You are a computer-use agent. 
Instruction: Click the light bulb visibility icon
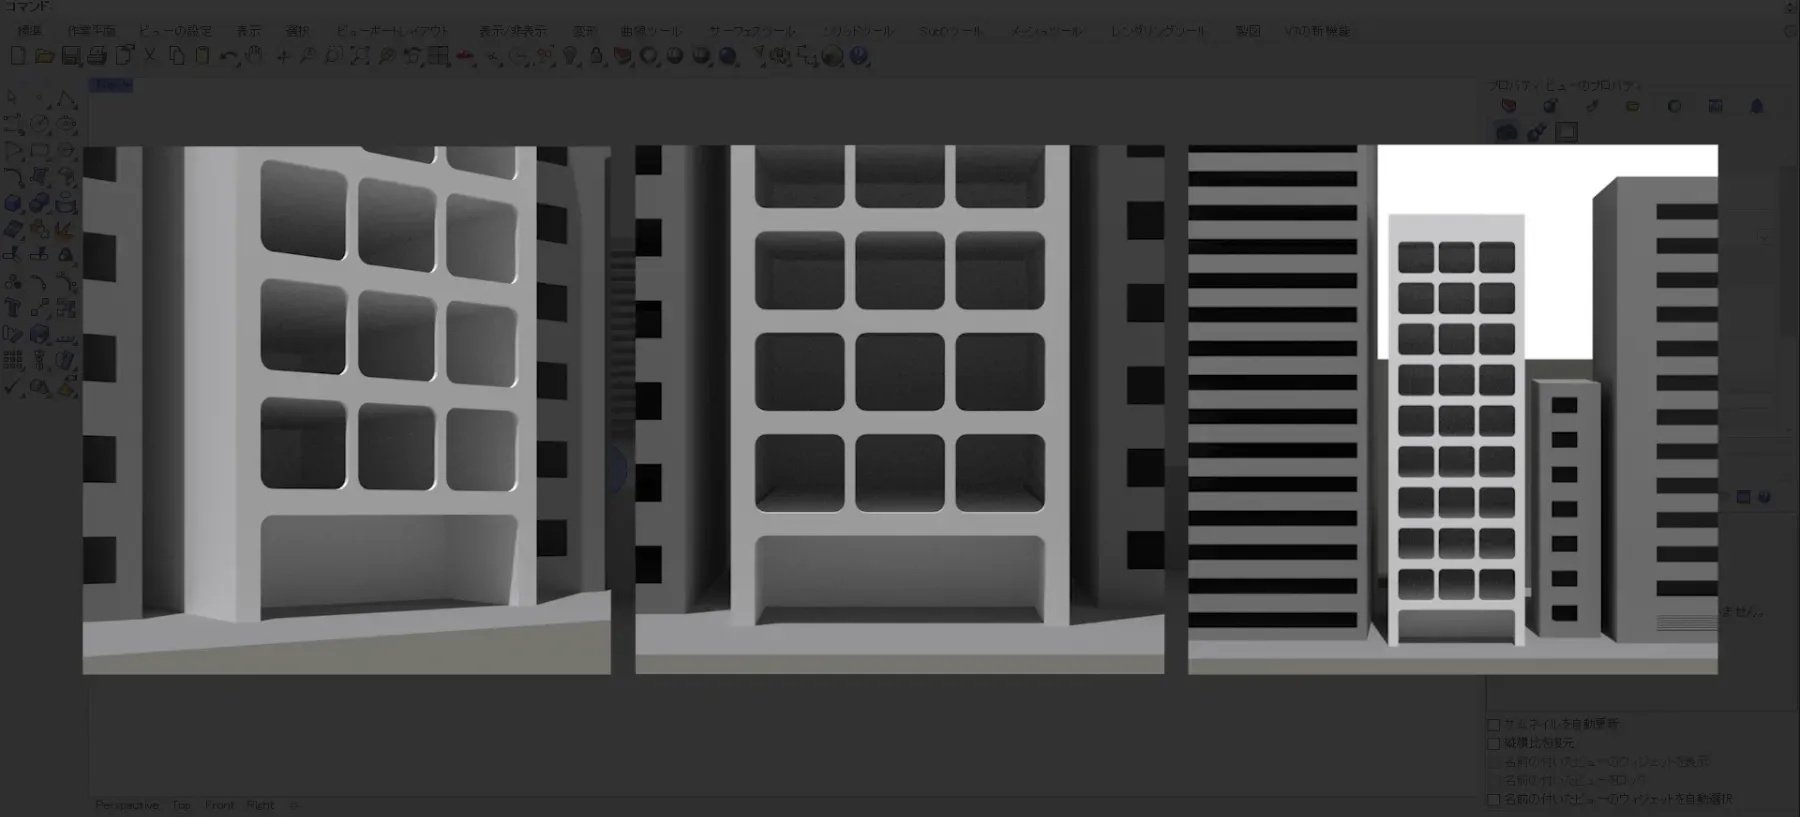570,57
